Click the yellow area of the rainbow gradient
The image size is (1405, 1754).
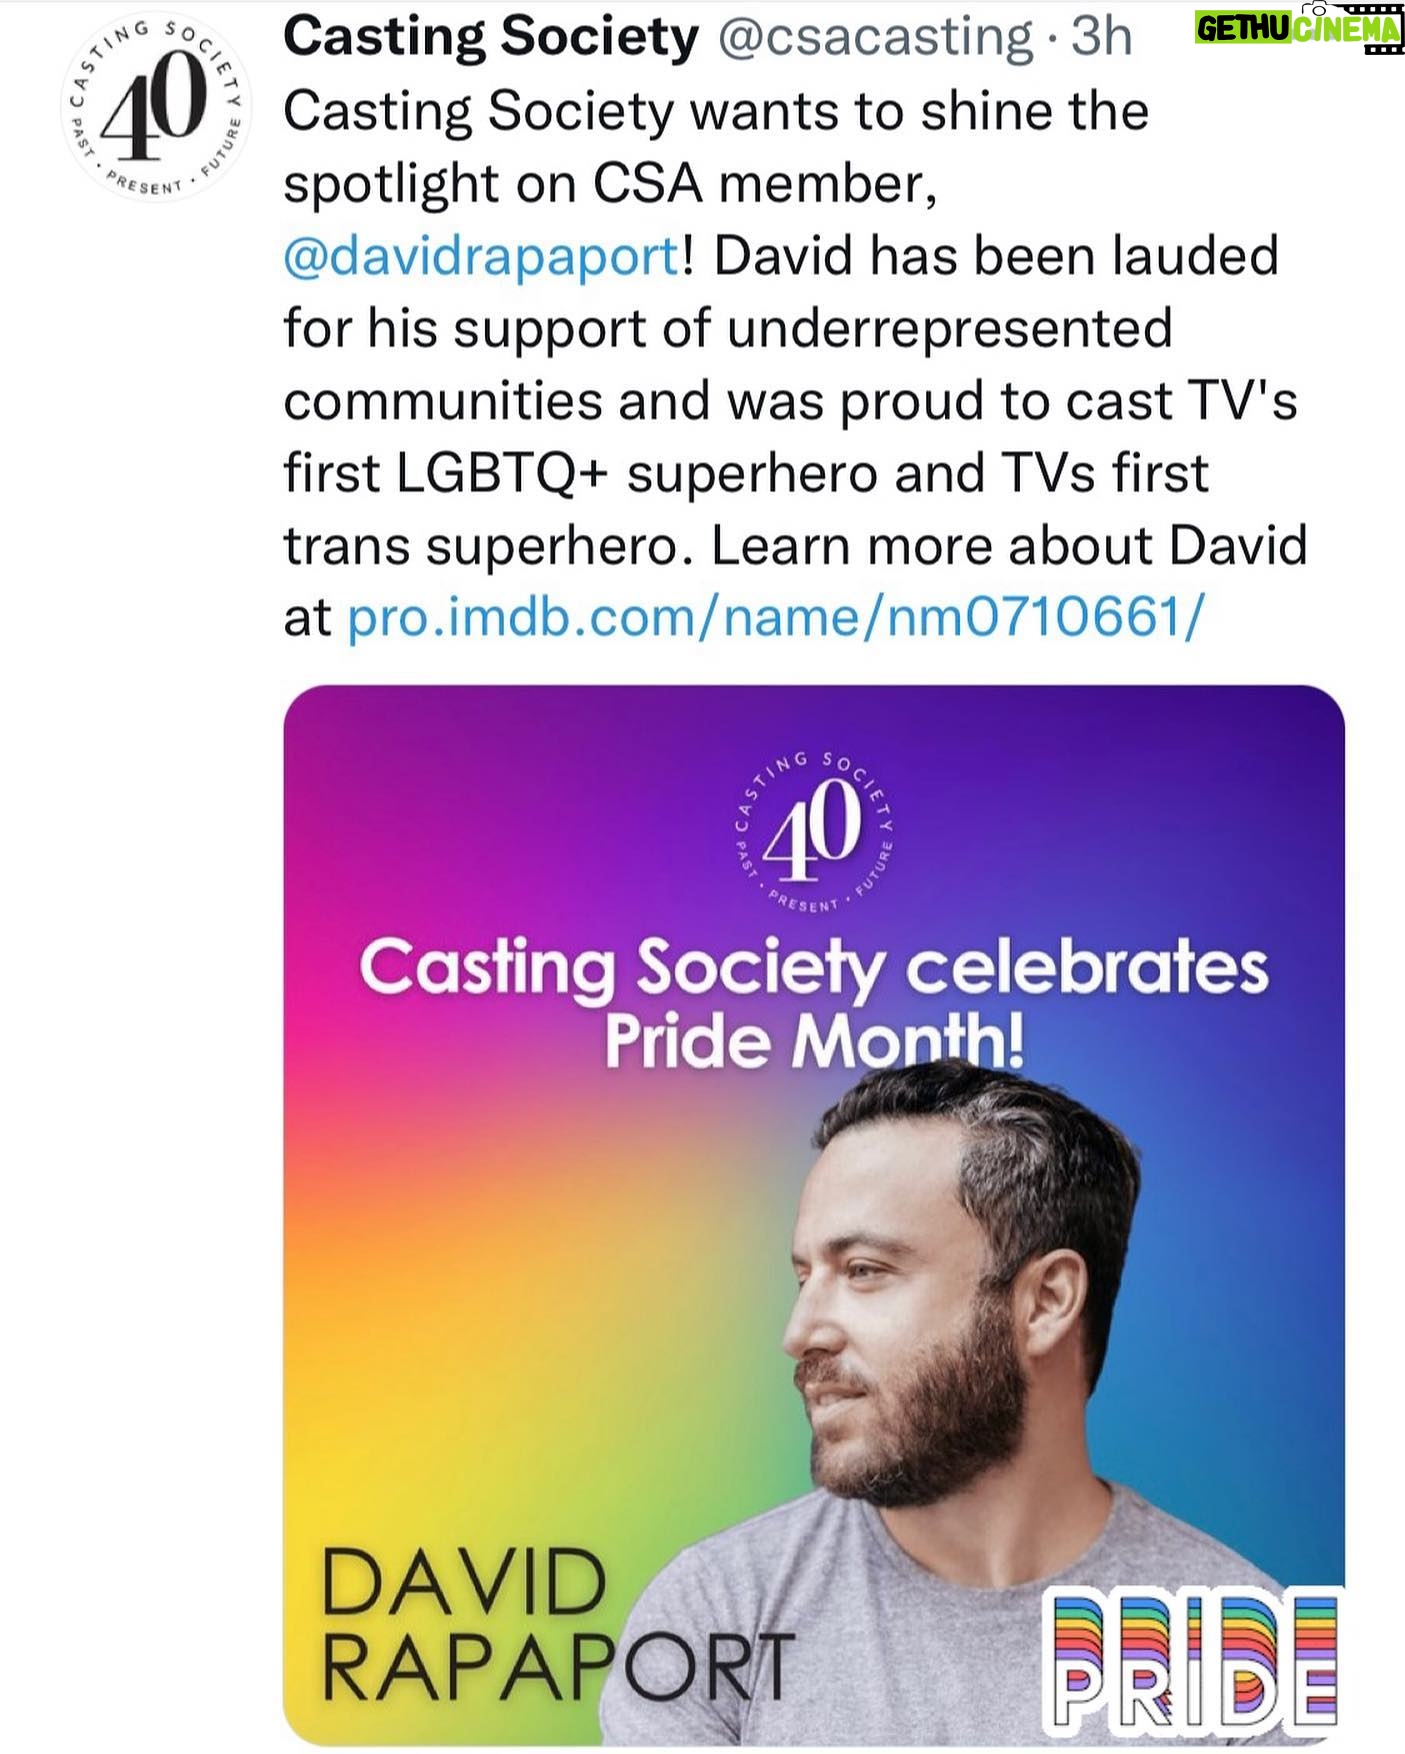(x=420, y=1420)
